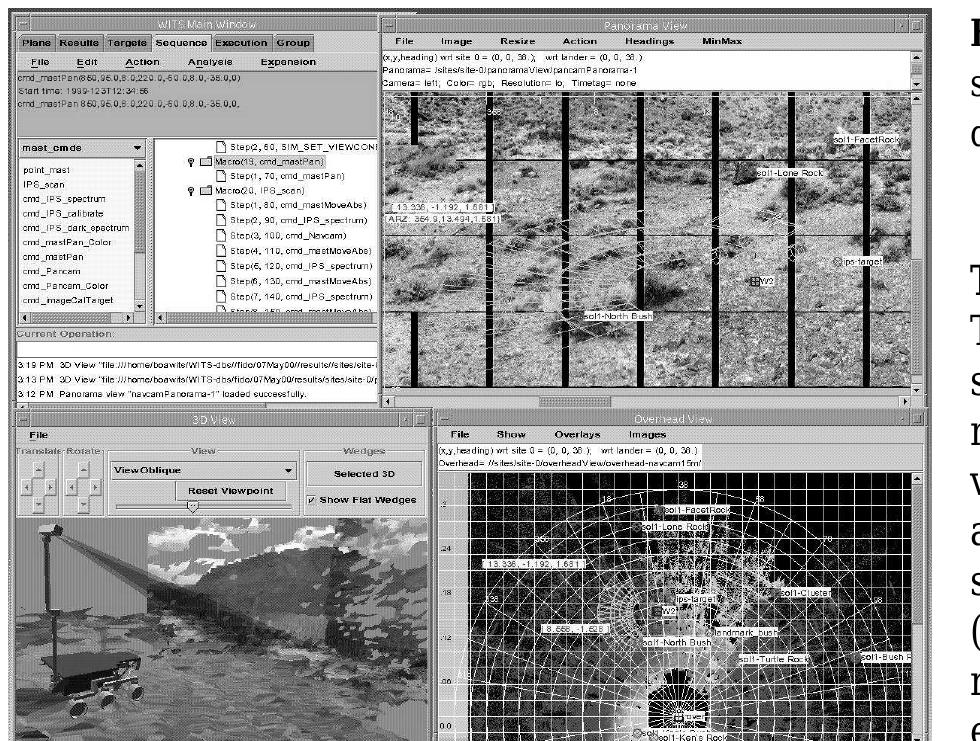The height and width of the screenshot is (741, 980).
Task: Toggle Show Flat Wedges checkbox
Action: click(311, 500)
